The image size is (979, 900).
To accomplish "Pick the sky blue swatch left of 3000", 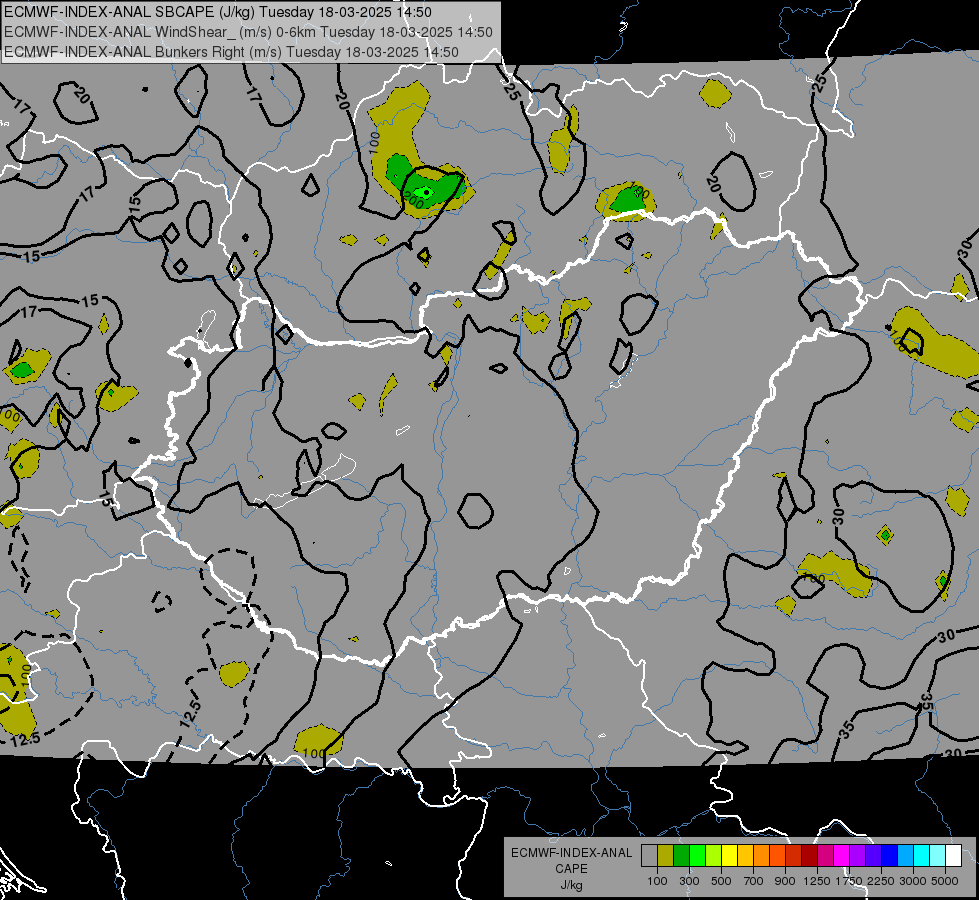I will pyautogui.click(x=905, y=856).
